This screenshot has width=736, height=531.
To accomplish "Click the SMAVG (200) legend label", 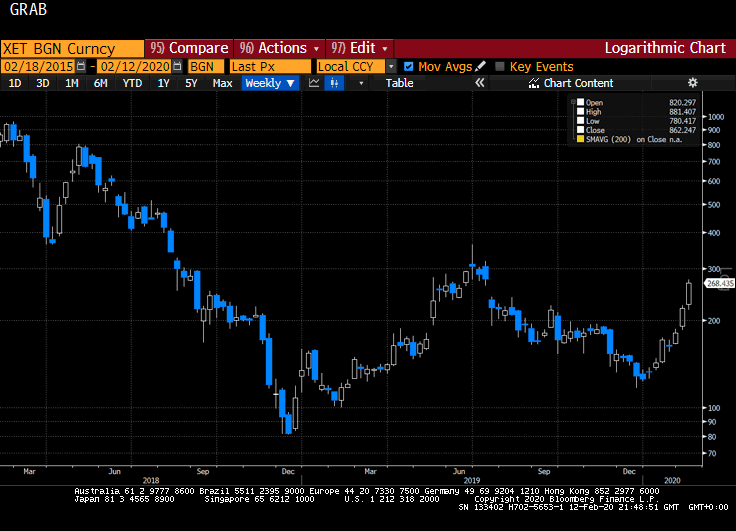I will (608, 139).
